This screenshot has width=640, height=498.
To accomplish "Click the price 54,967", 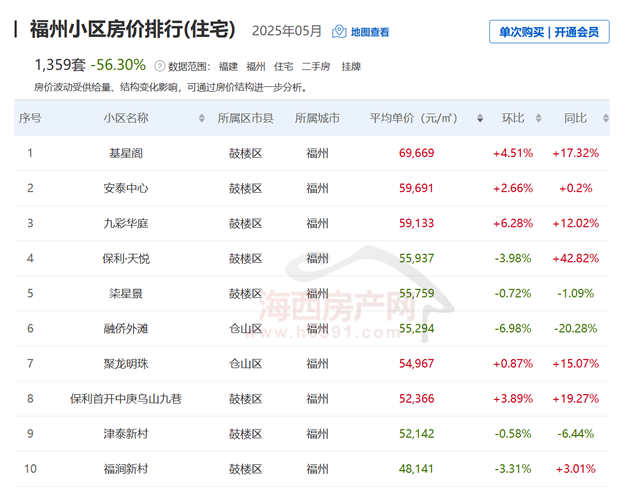I will coord(416,364).
